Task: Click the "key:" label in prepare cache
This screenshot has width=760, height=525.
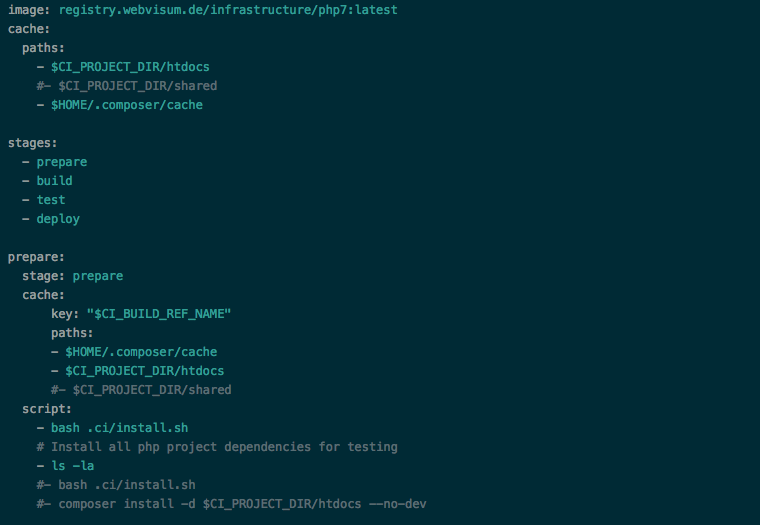Action: [x=65, y=314]
